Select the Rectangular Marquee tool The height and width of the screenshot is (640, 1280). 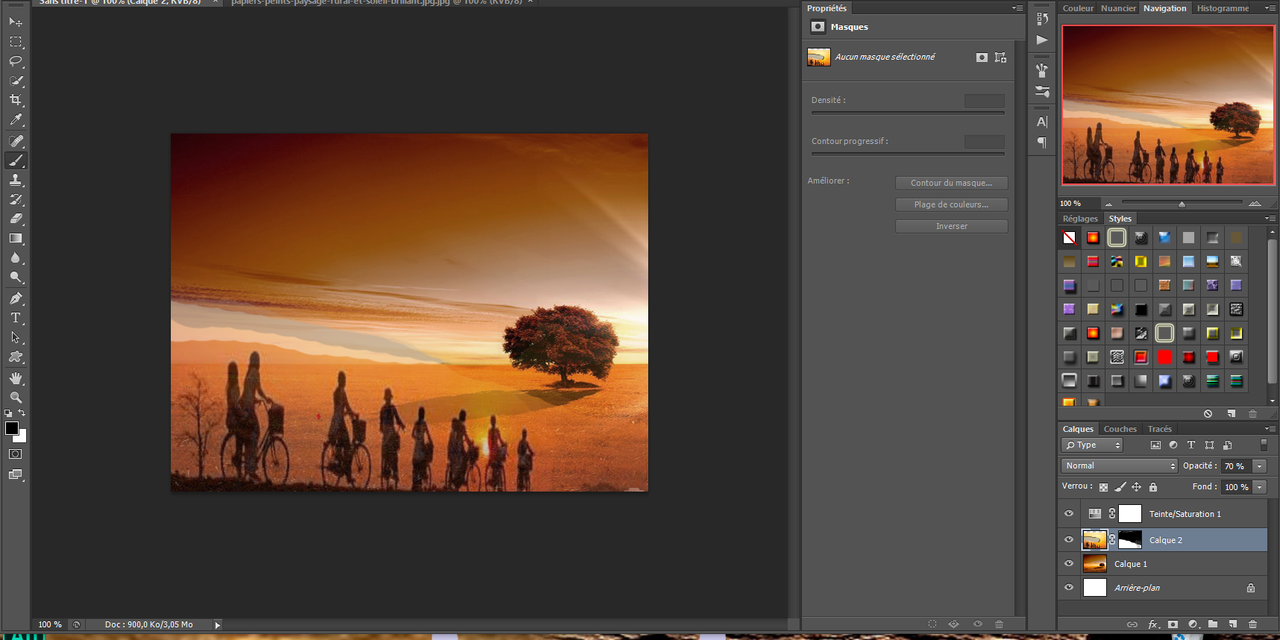[16, 42]
